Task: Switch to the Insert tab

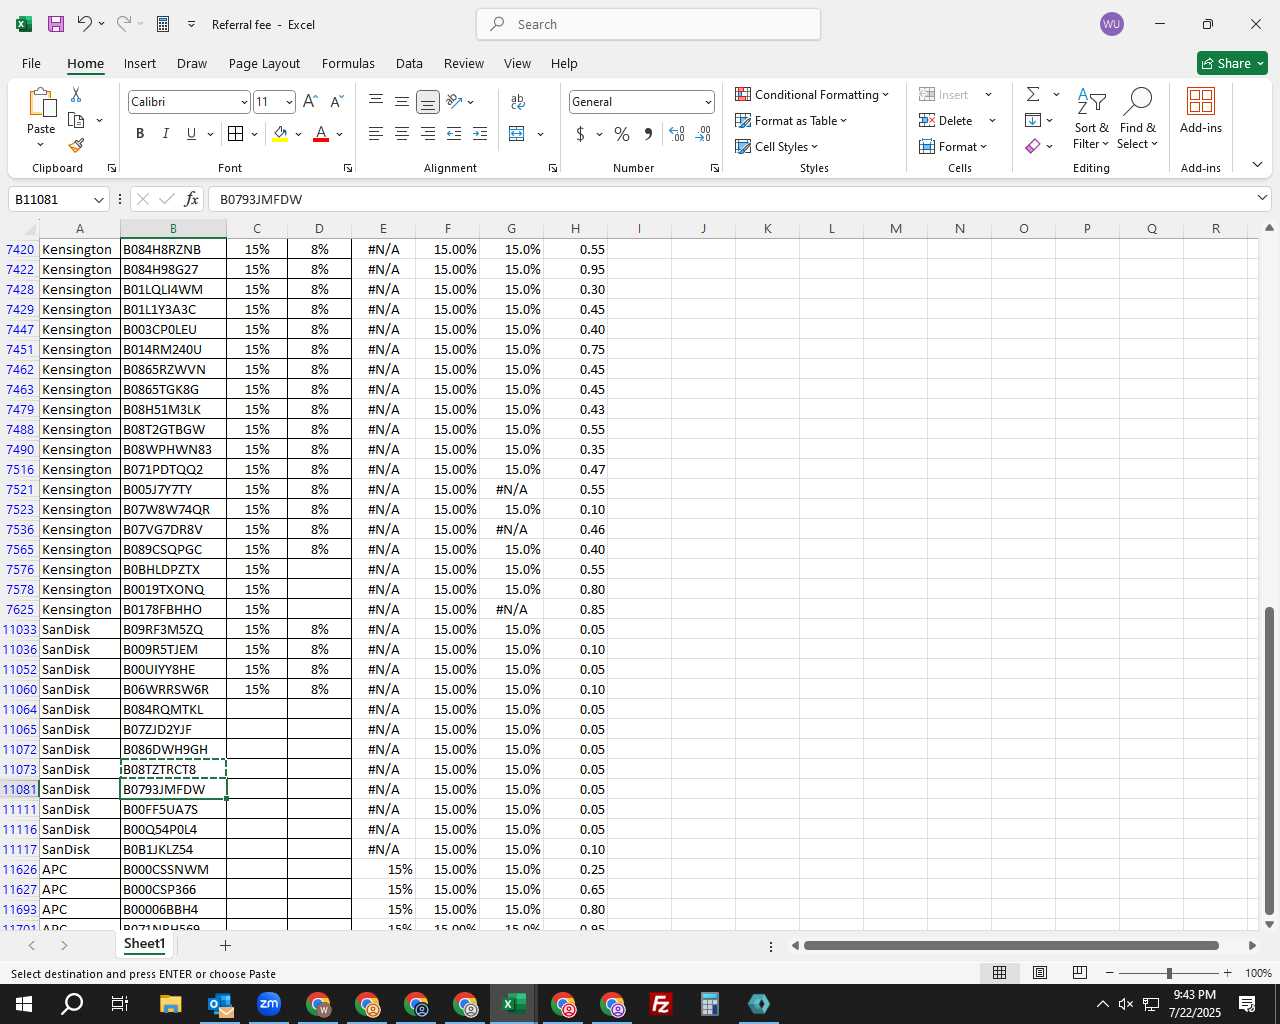Action: point(140,63)
